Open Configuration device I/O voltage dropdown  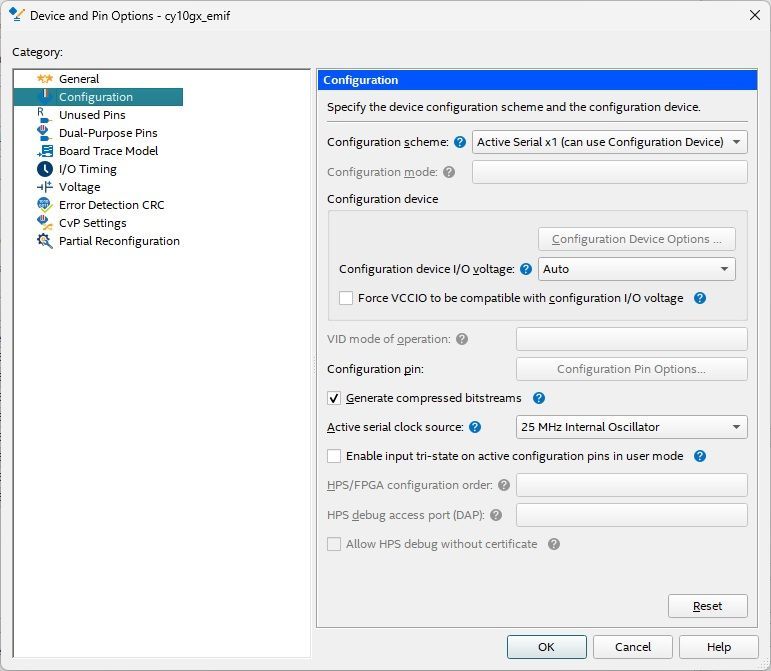coord(637,269)
